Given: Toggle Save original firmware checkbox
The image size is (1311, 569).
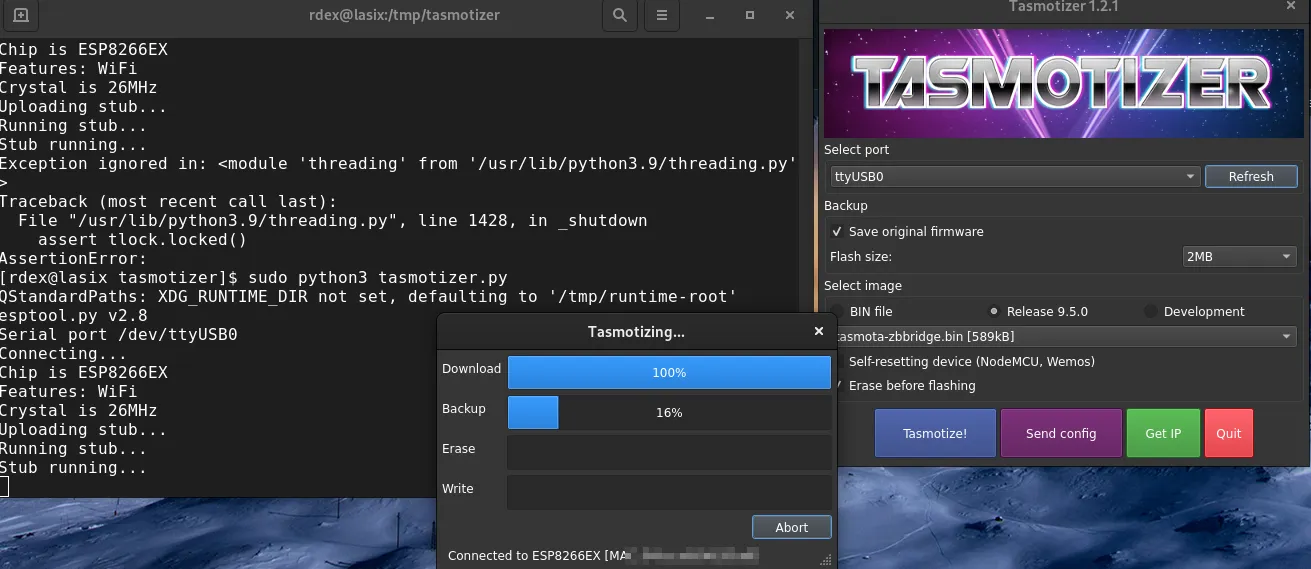Looking at the screenshot, I should point(837,231).
